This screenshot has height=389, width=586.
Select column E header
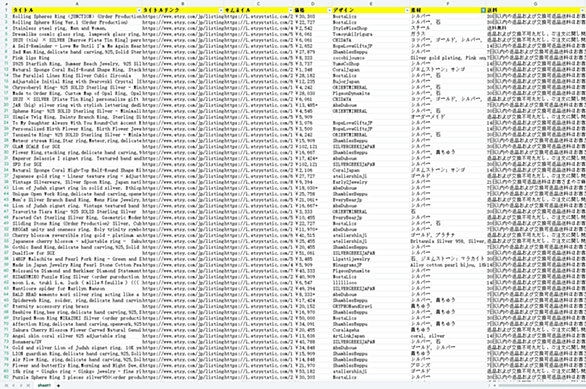tap(371, 4)
